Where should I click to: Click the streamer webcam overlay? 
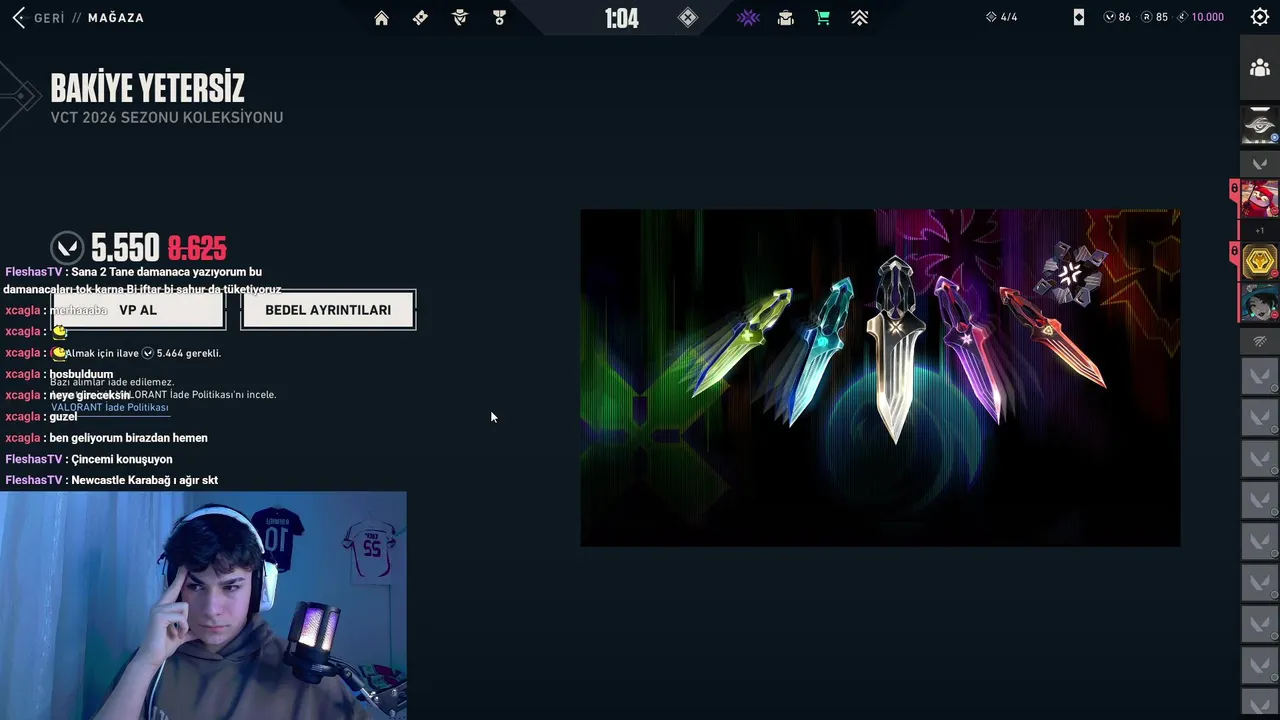[x=203, y=605]
